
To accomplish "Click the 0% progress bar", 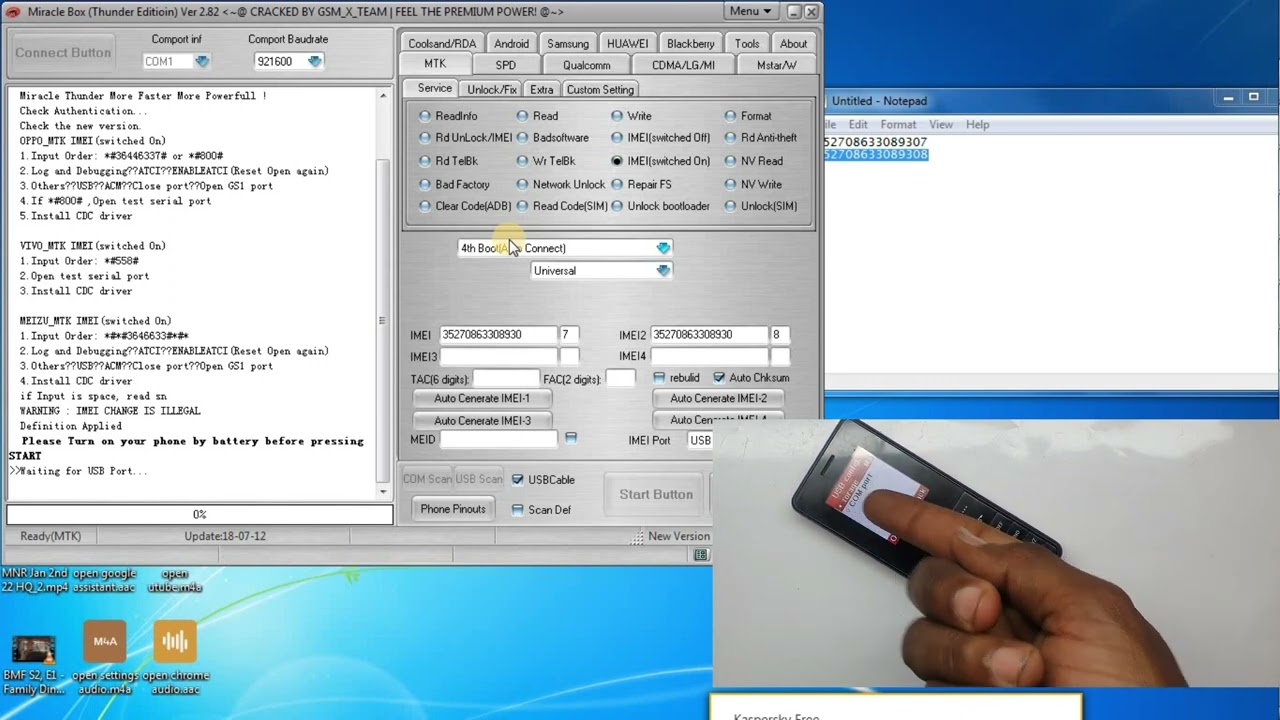I will pos(200,514).
